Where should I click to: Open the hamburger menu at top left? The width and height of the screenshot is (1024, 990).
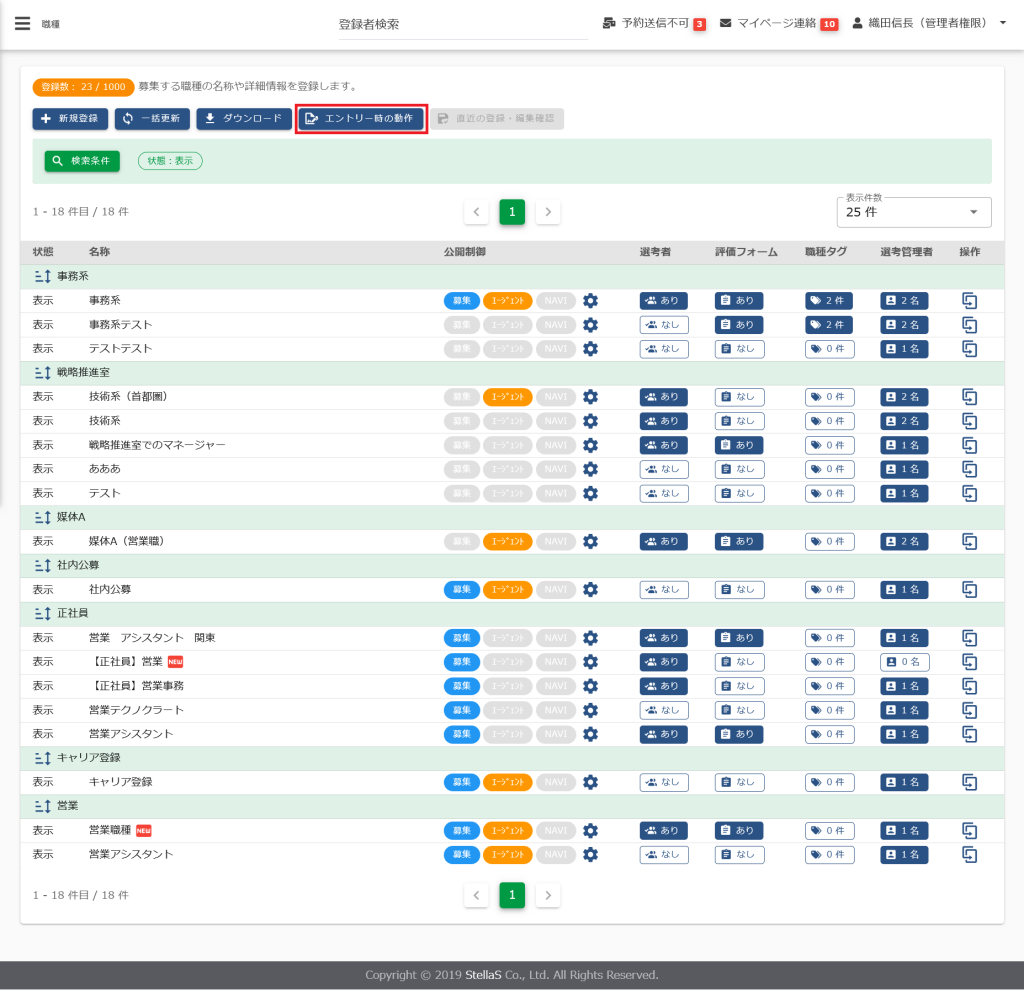[22, 23]
